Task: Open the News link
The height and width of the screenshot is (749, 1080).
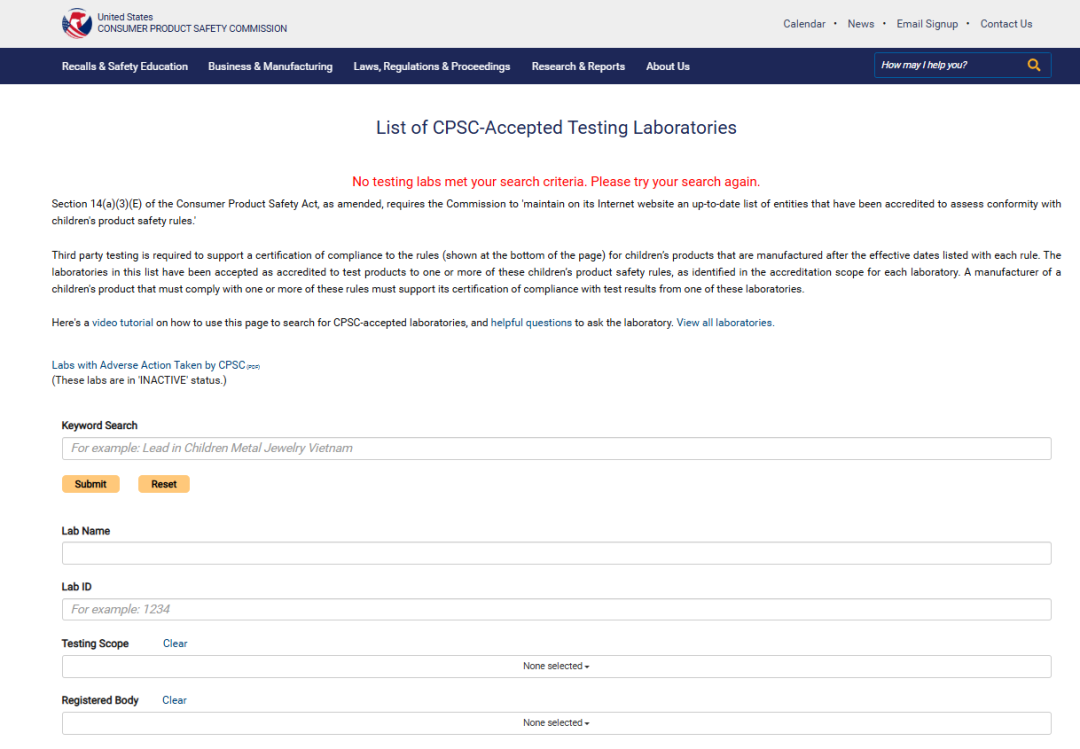Action: tap(860, 23)
